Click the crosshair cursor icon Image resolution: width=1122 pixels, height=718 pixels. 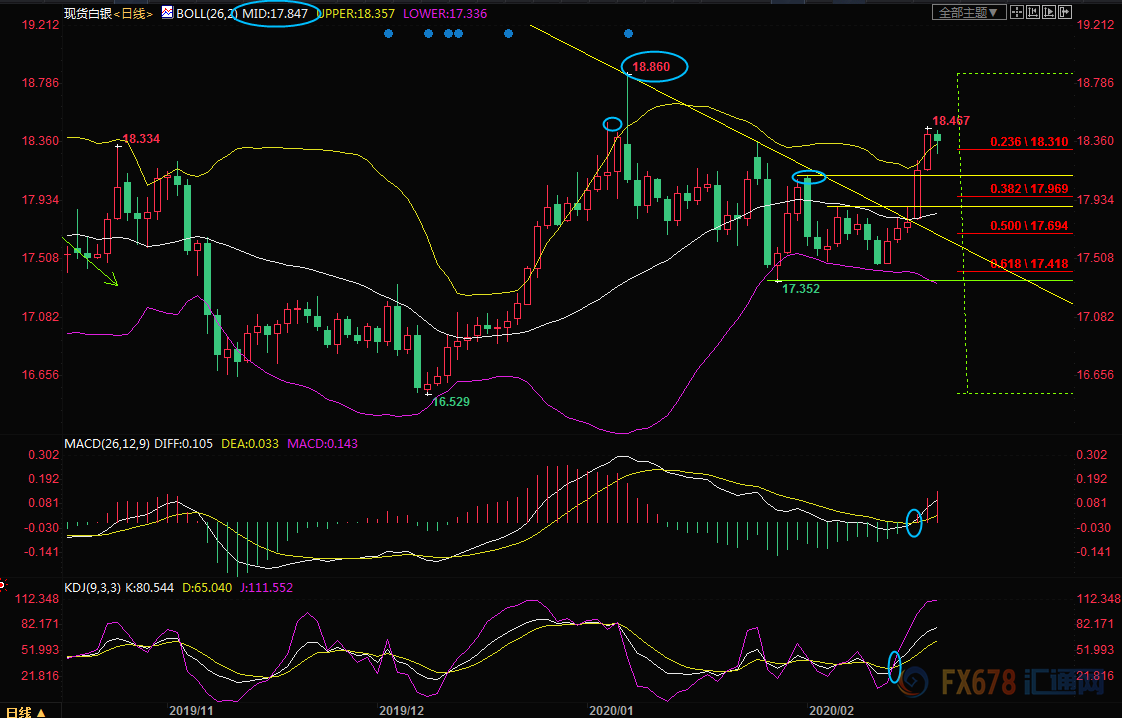(x=1017, y=12)
